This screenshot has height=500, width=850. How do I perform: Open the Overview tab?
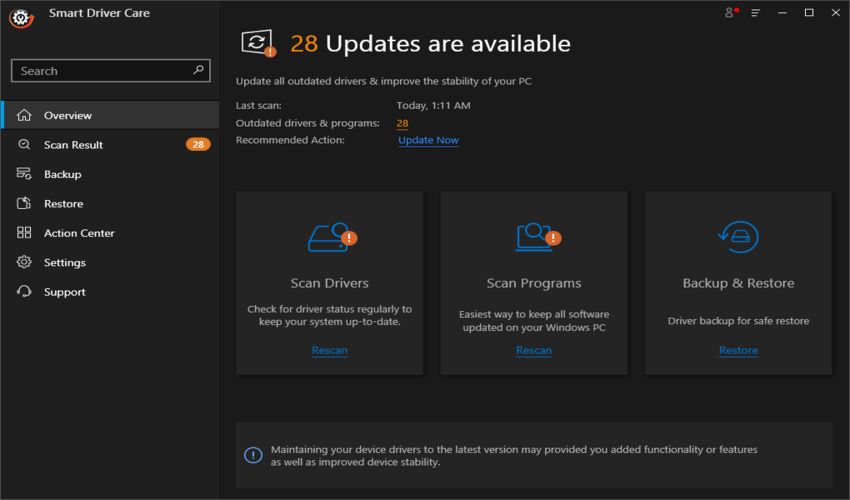(111, 115)
